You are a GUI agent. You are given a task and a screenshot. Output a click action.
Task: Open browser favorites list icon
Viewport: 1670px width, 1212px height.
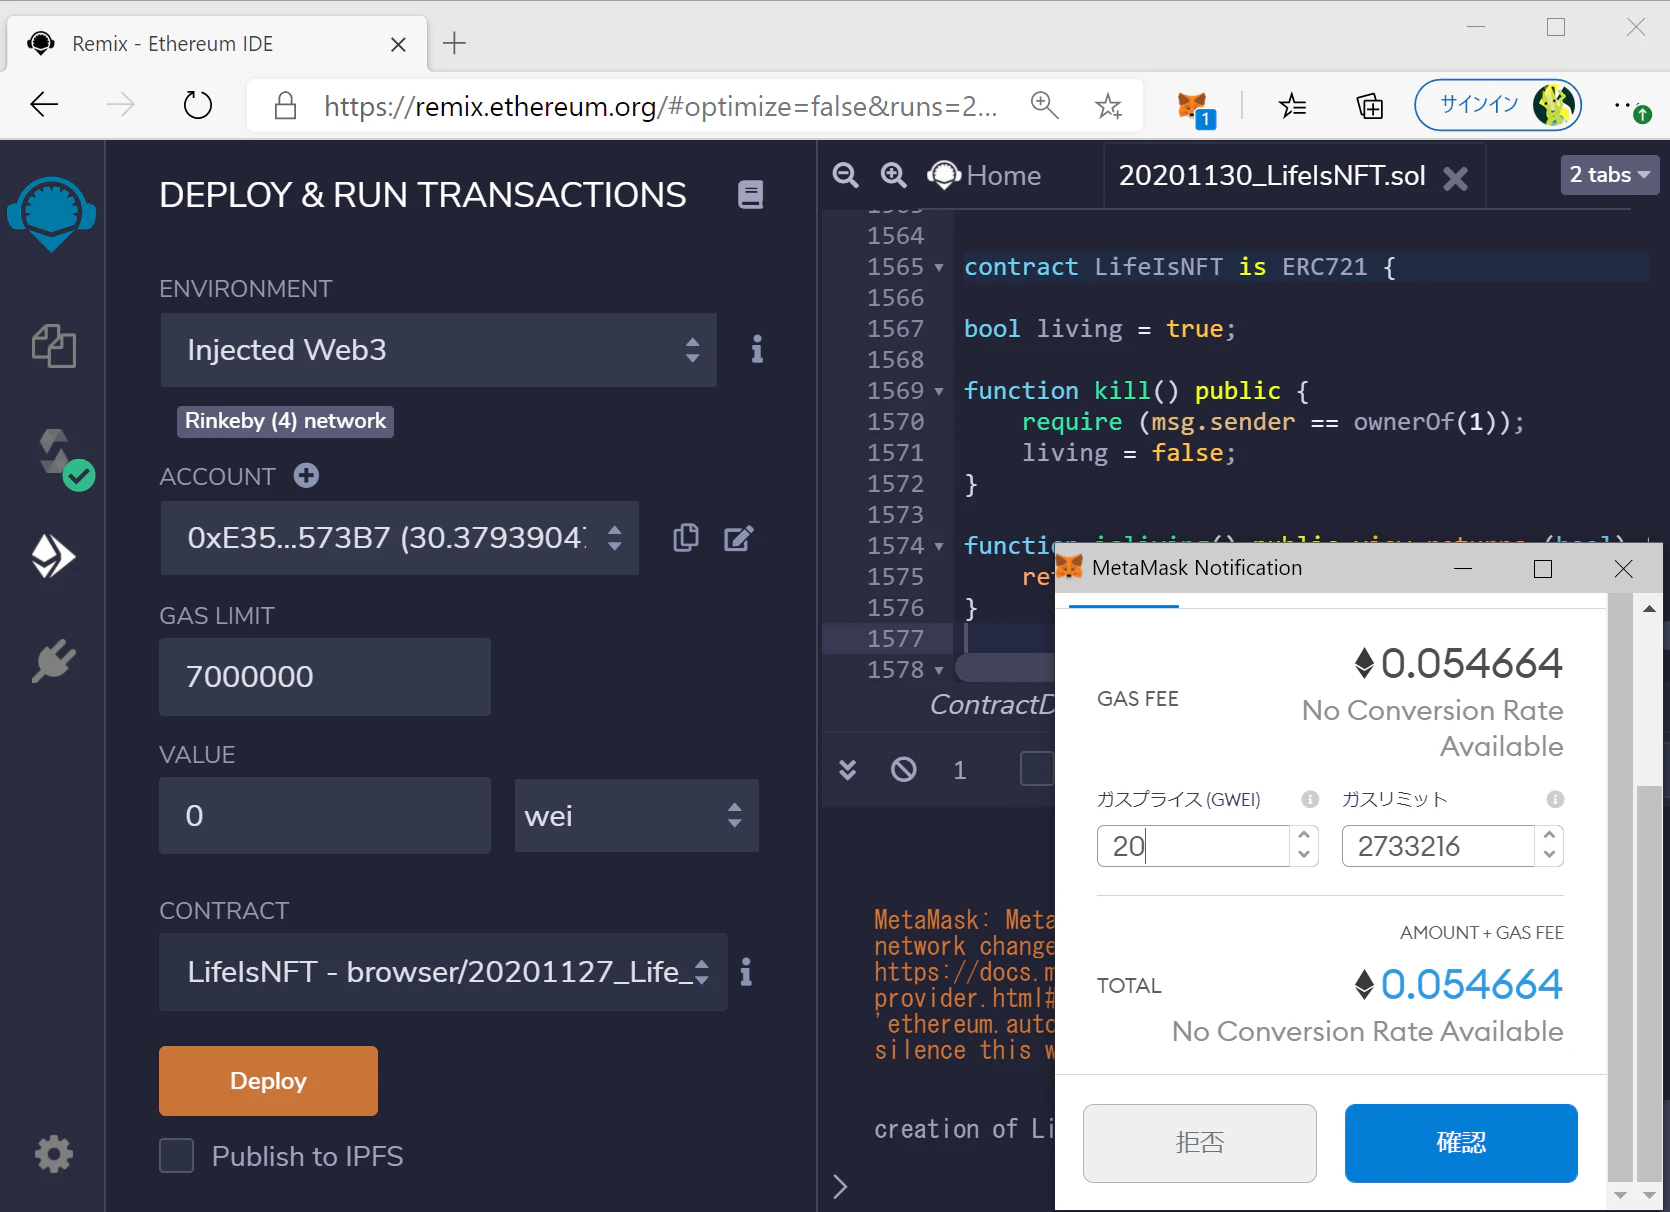click(1292, 105)
